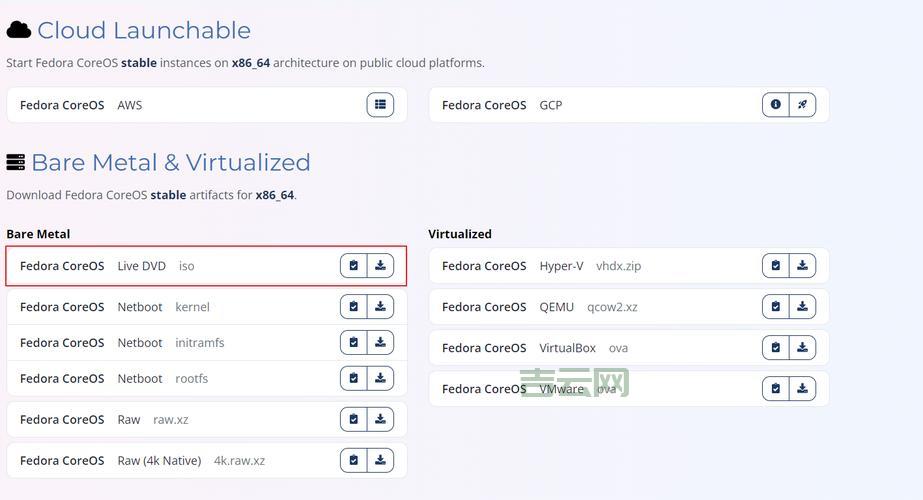923x500 pixels.
Task: Download the Hyper-V vhdx.zip image
Action: (x=802, y=266)
